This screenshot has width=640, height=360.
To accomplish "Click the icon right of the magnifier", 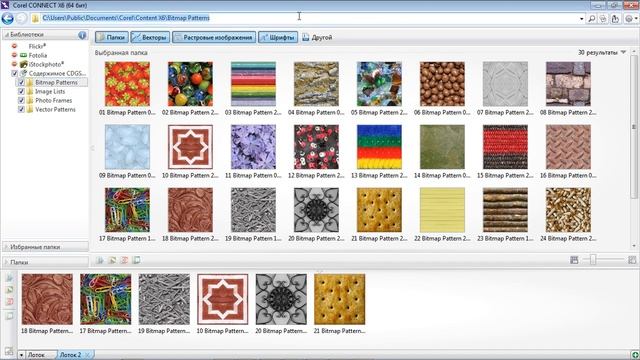I will [x=603, y=19].
